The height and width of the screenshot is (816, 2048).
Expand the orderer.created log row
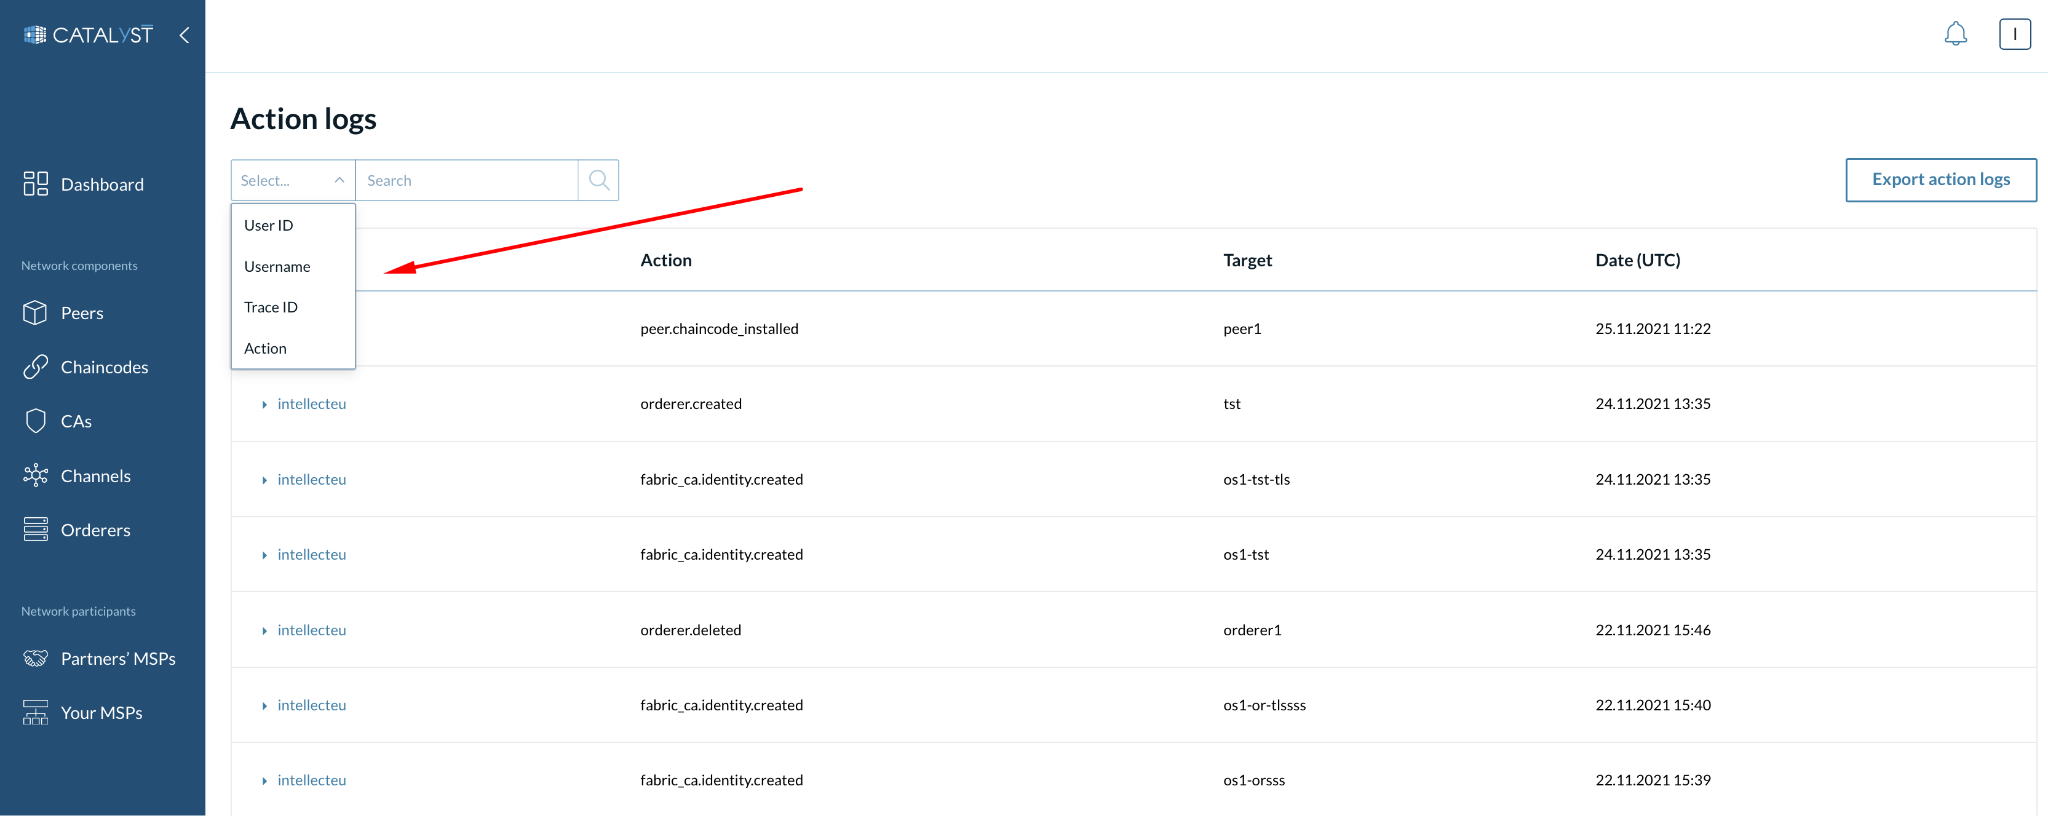[264, 405]
